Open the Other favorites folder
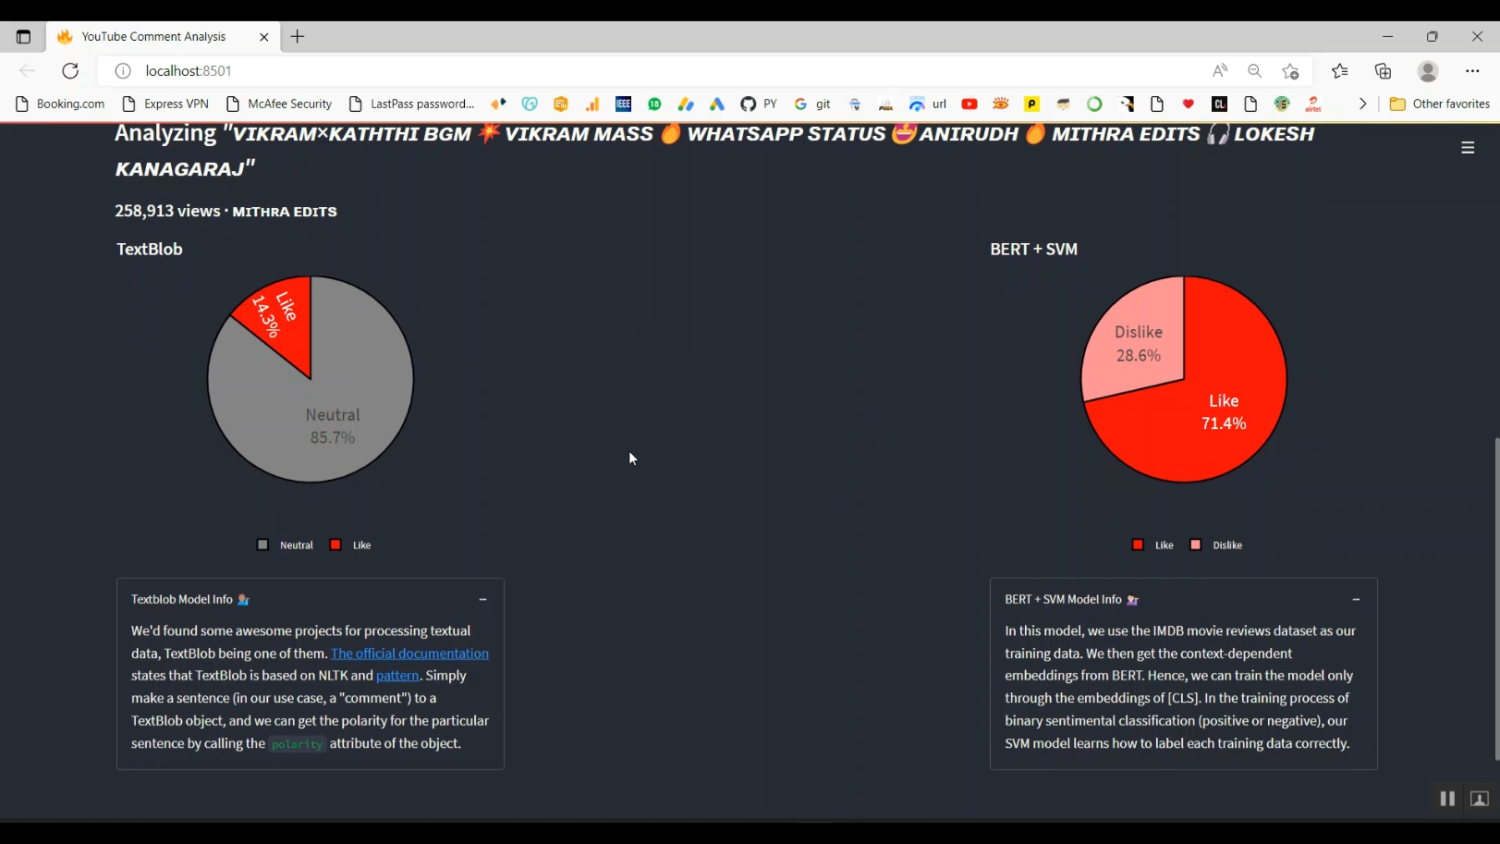 [x=1440, y=104]
